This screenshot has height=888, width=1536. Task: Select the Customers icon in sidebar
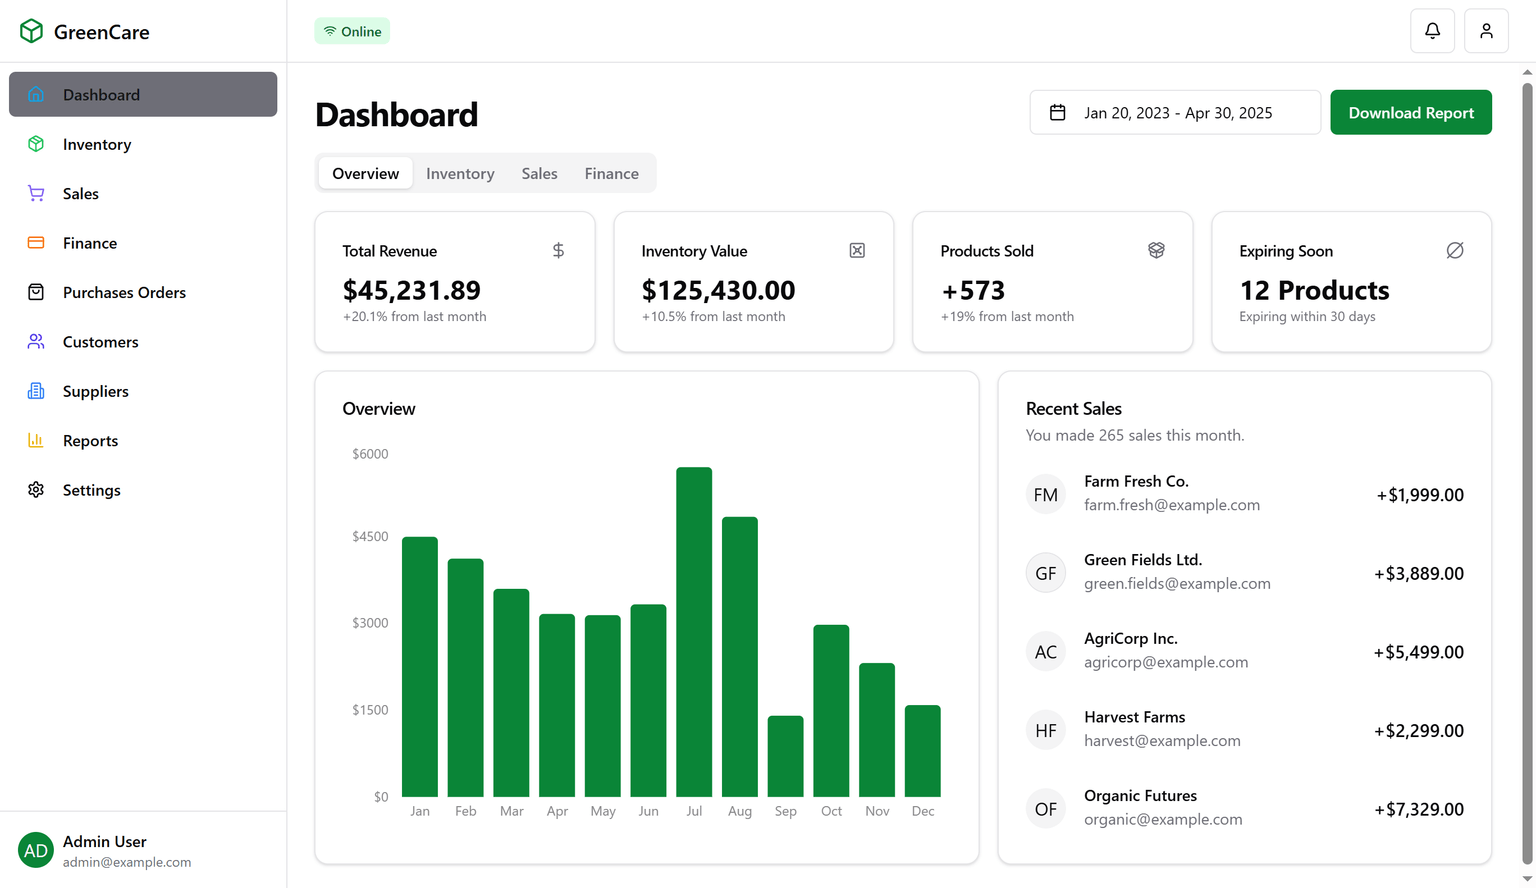pyautogui.click(x=36, y=341)
